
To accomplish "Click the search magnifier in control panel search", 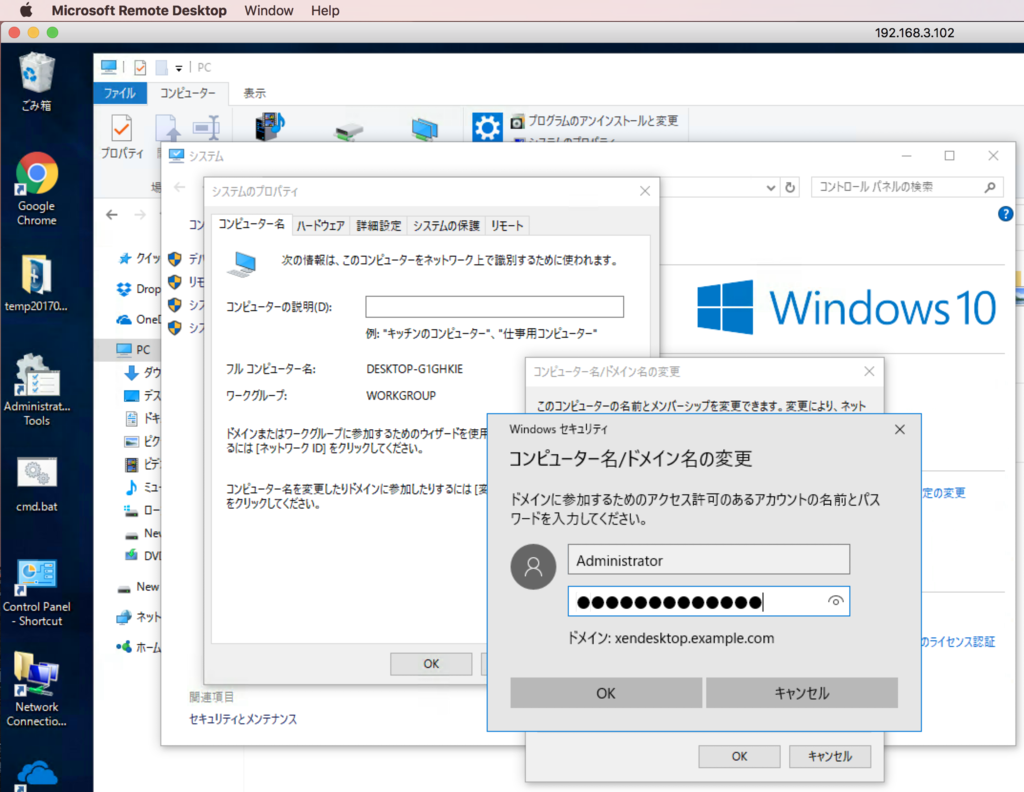I will (x=990, y=187).
